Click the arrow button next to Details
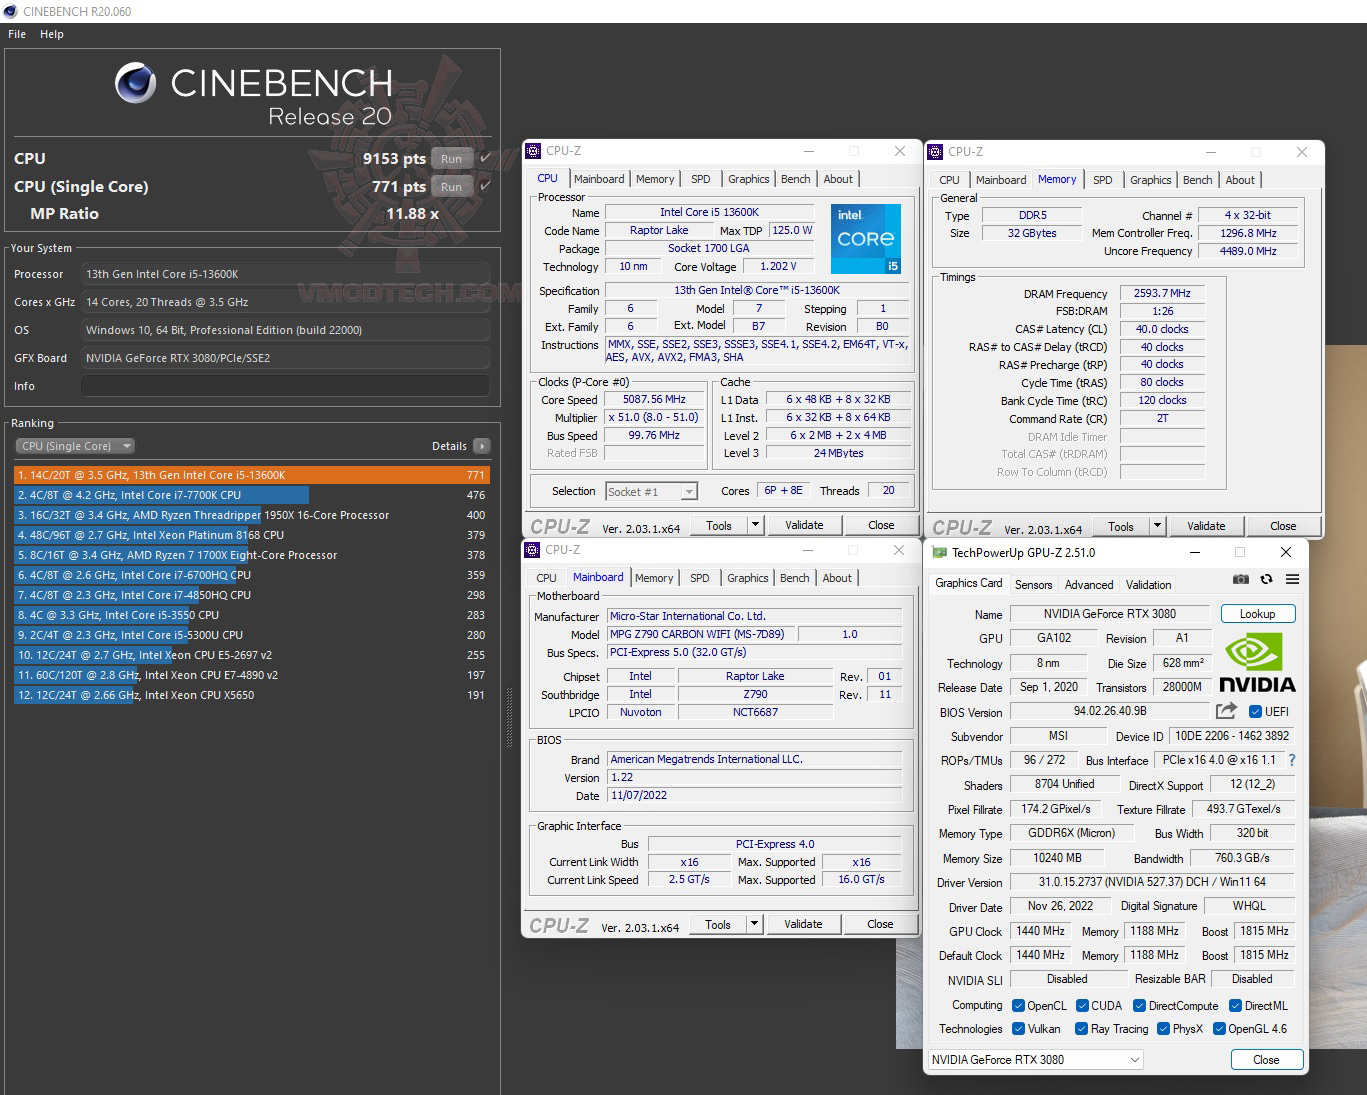Screen dimensions: 1367x1095 coord(482,446)
